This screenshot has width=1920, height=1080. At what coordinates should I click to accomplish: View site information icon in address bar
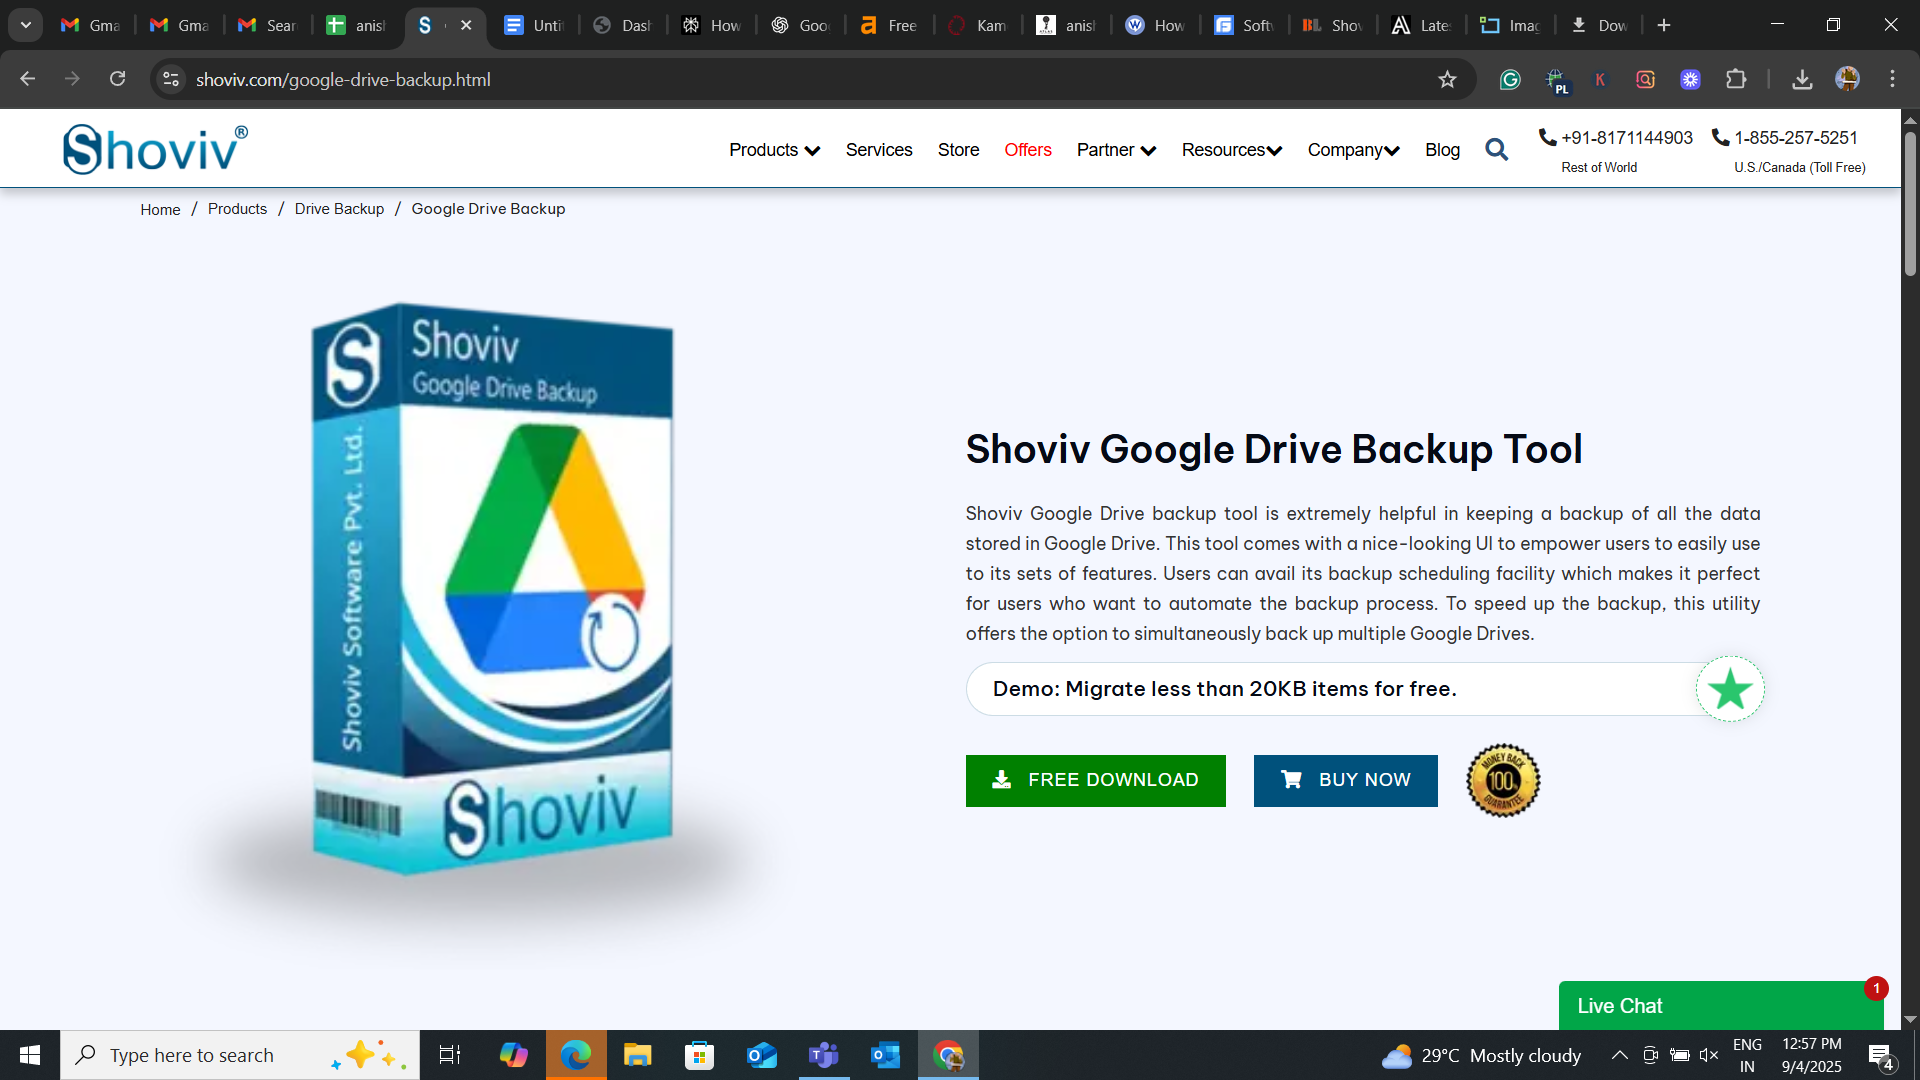click(171, 79)
